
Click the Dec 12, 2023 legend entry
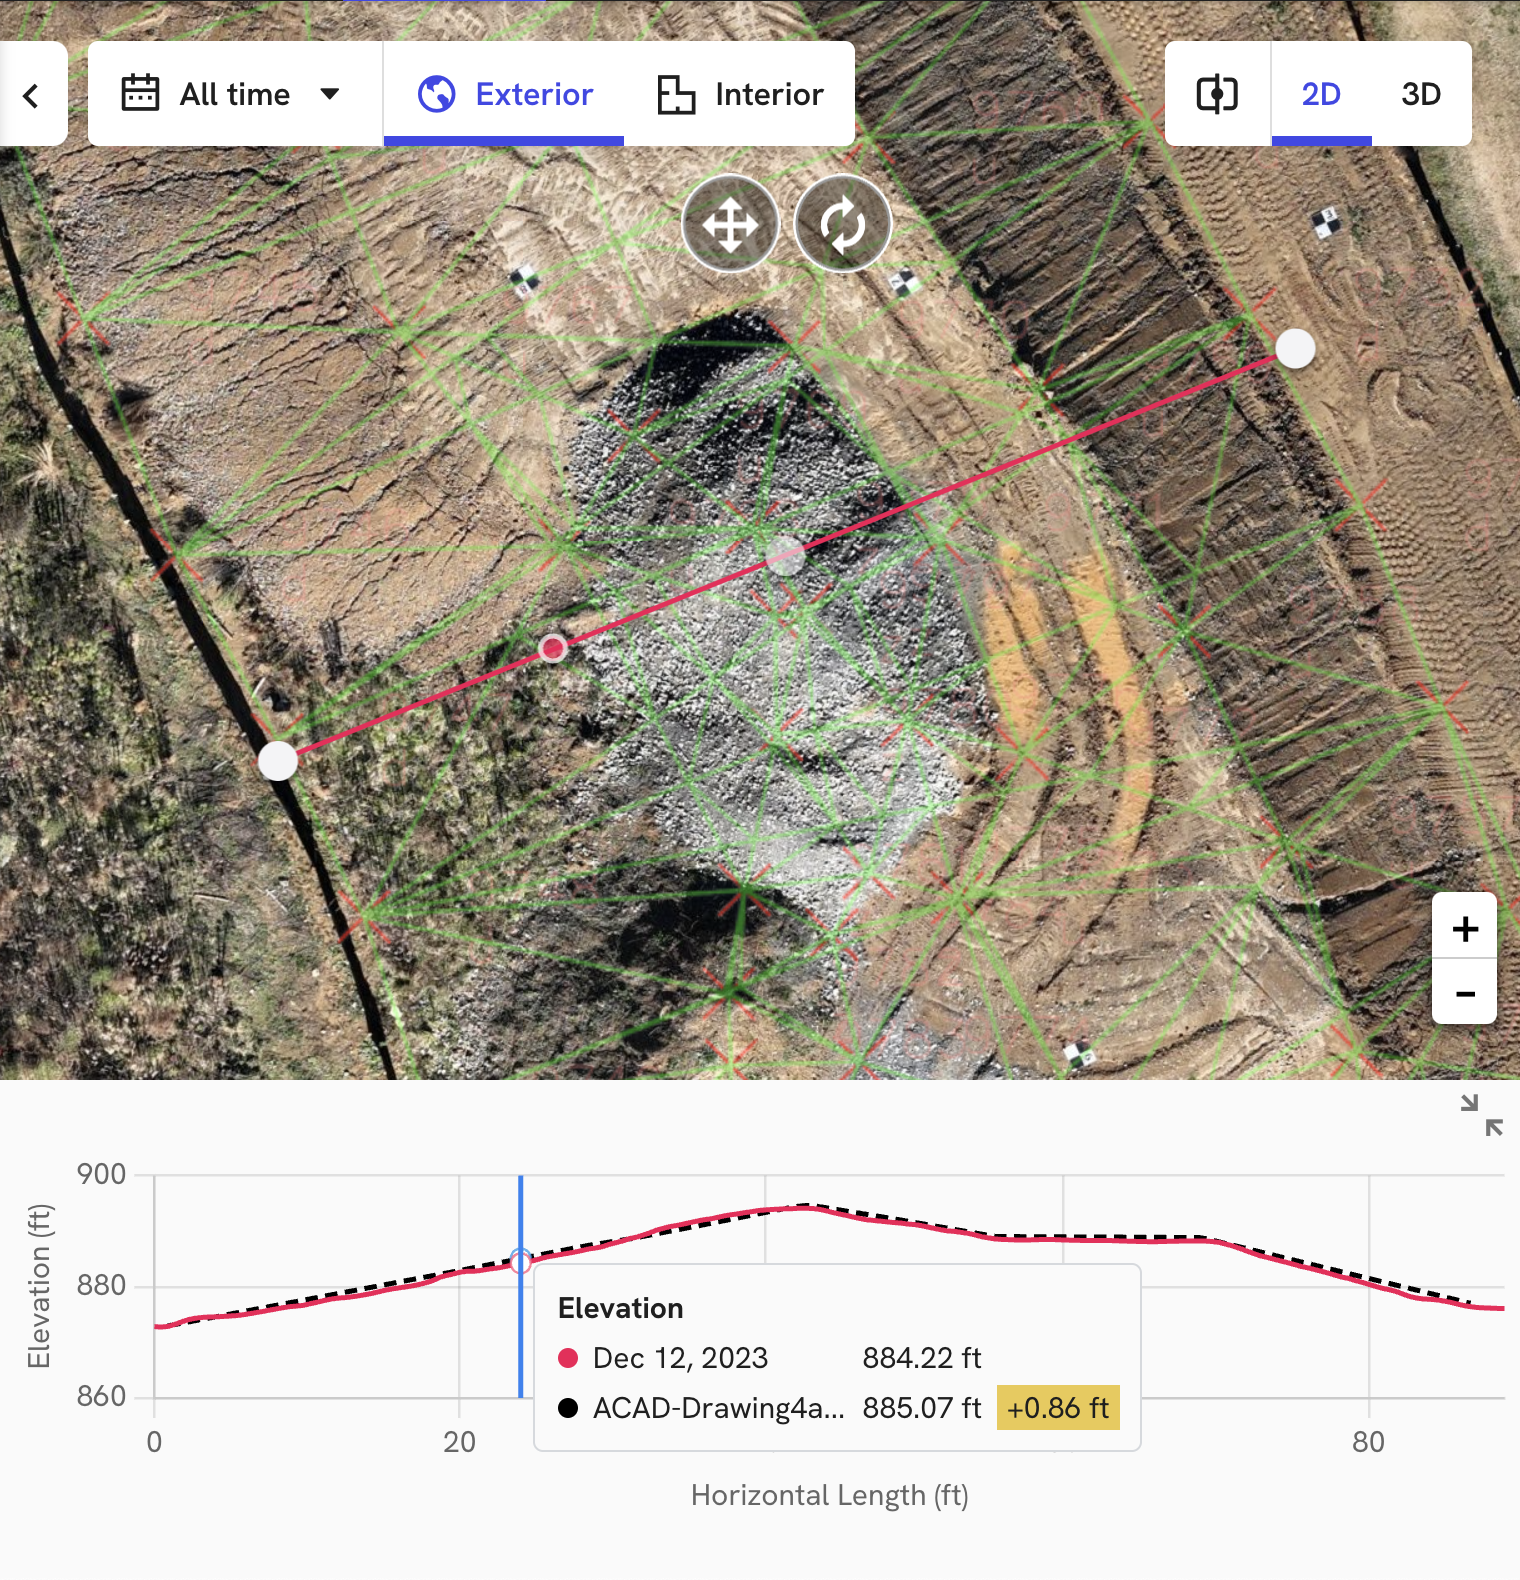click(x=680, y=1358)
